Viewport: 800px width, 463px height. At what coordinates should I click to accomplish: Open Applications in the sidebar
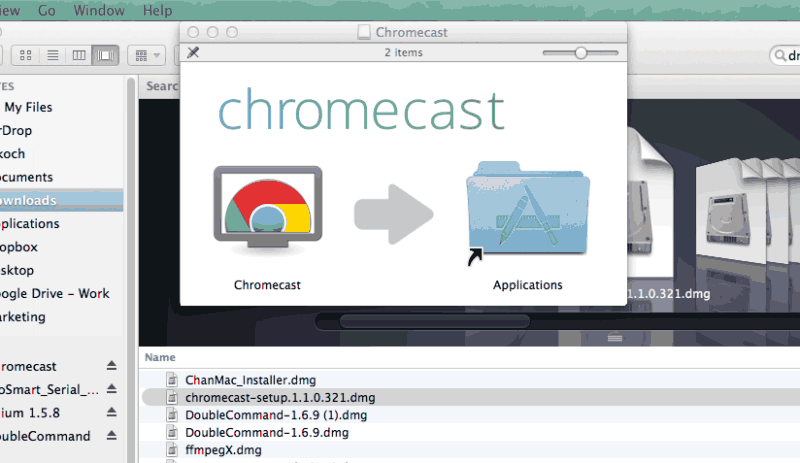[30, 224]
